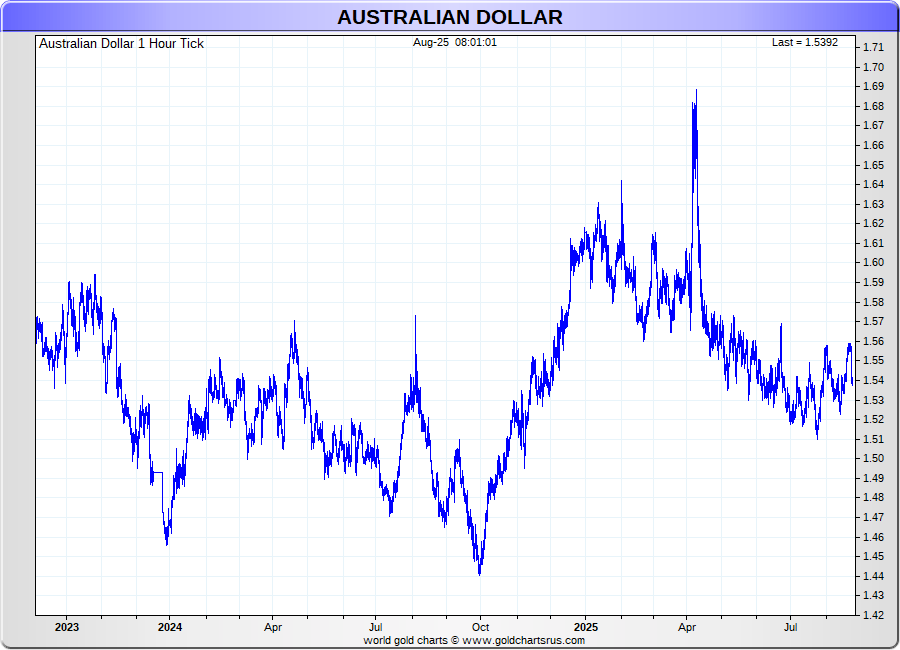The image size is (900, 650).
Task: Select the 2025 x-axis label
Action: click(x=585, y=628)
